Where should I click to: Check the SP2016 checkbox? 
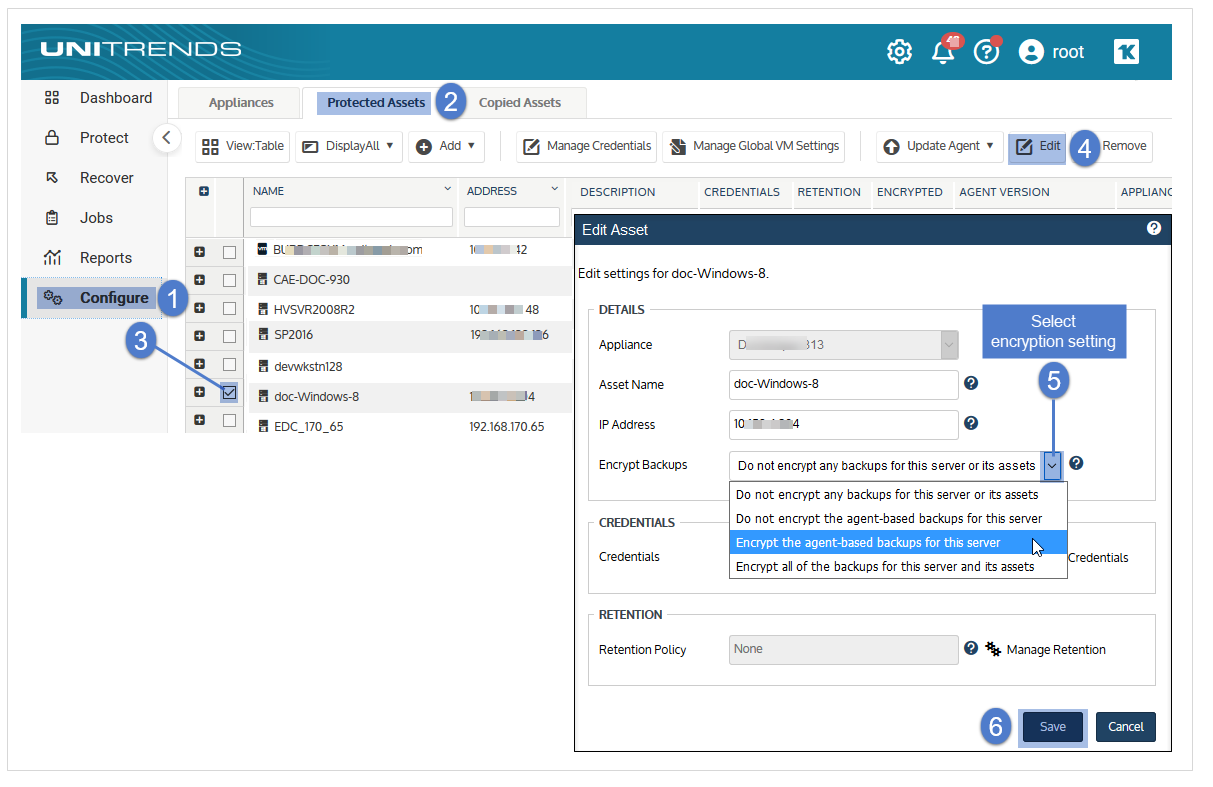tap(229, 337)
